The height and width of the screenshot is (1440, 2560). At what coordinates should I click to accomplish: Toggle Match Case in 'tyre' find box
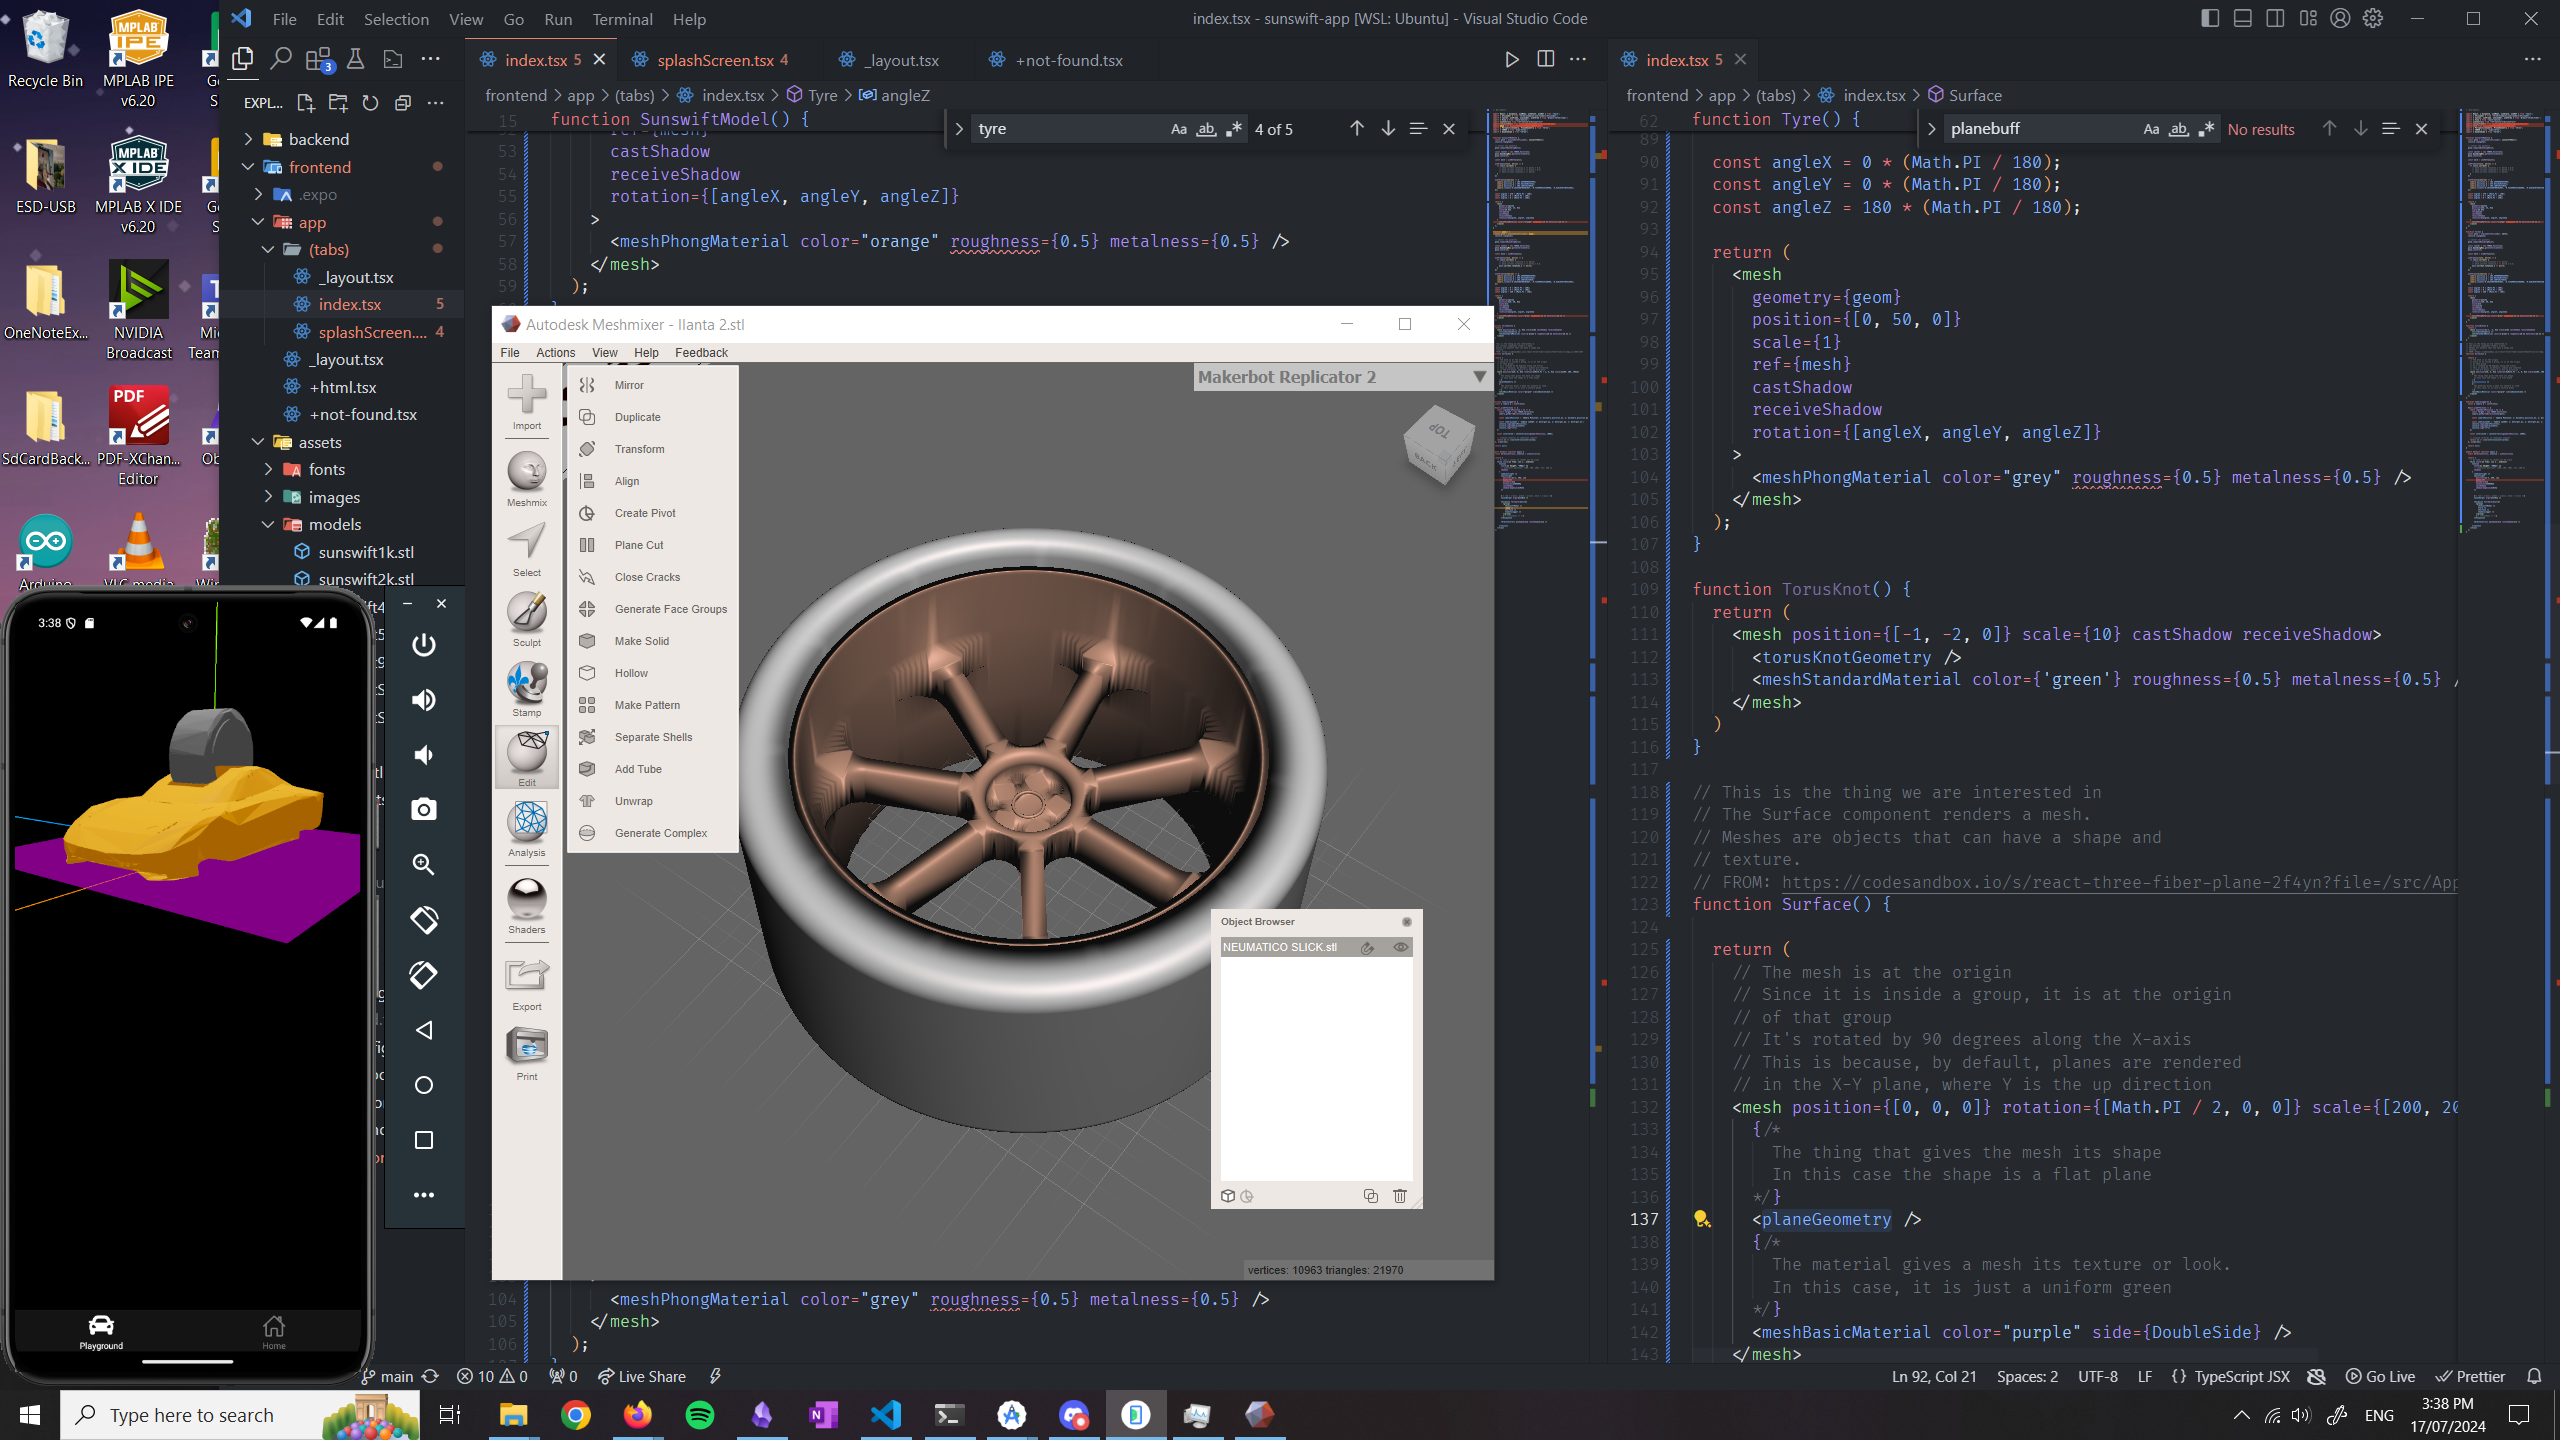tap(1179, 129)
